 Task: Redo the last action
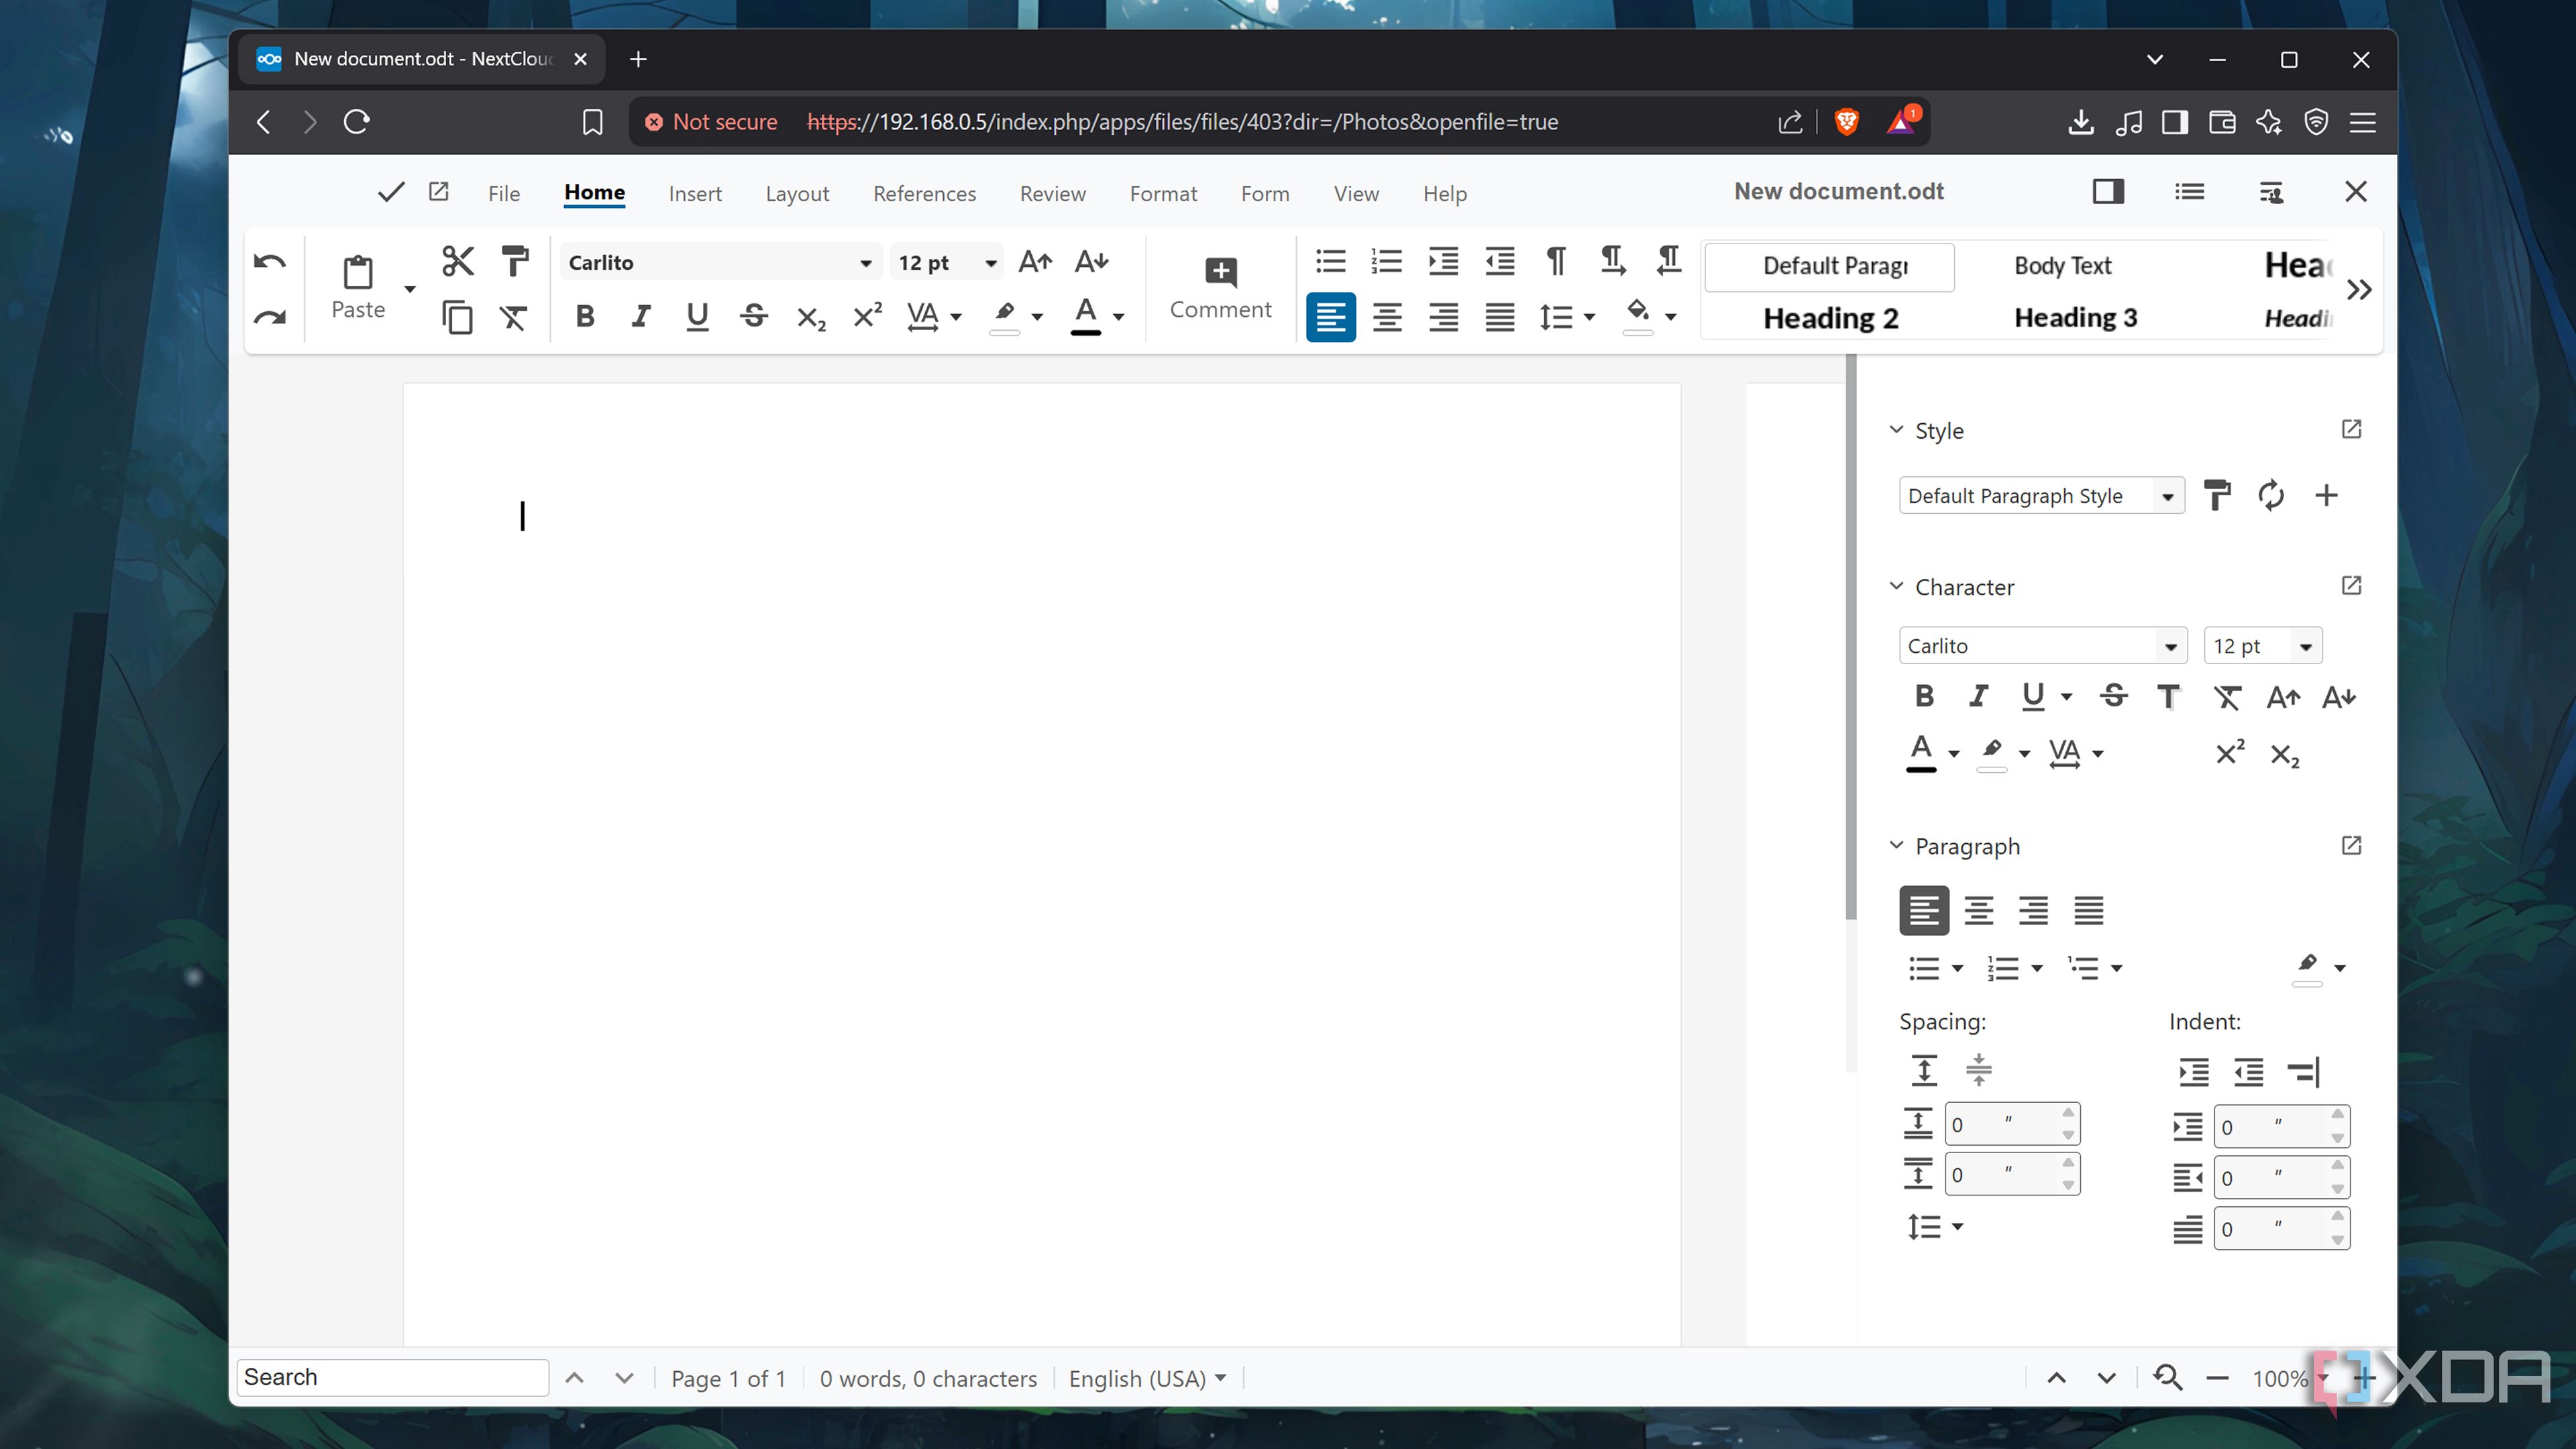[x=270, y=318]
